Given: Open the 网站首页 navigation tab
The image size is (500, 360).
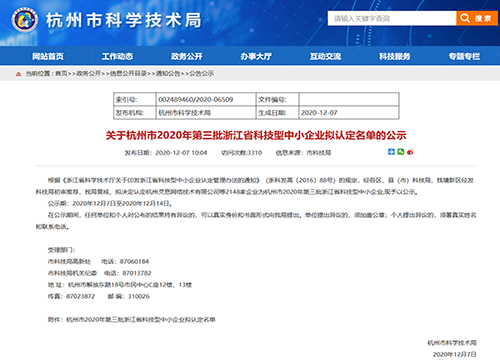Looking at the screenshot, I should (x=48, y=56).
